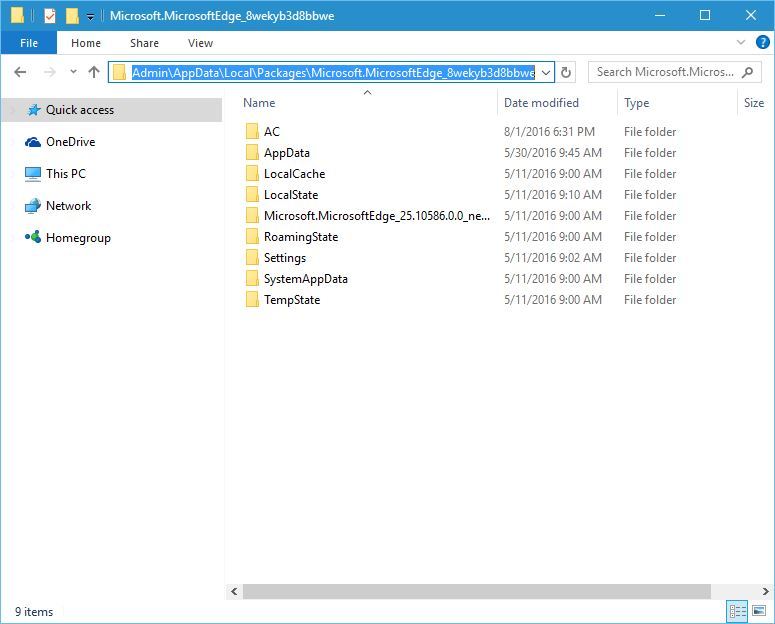Select the TempState folder name
This screenshot has height=624, width=775.
tap(292, 300)
